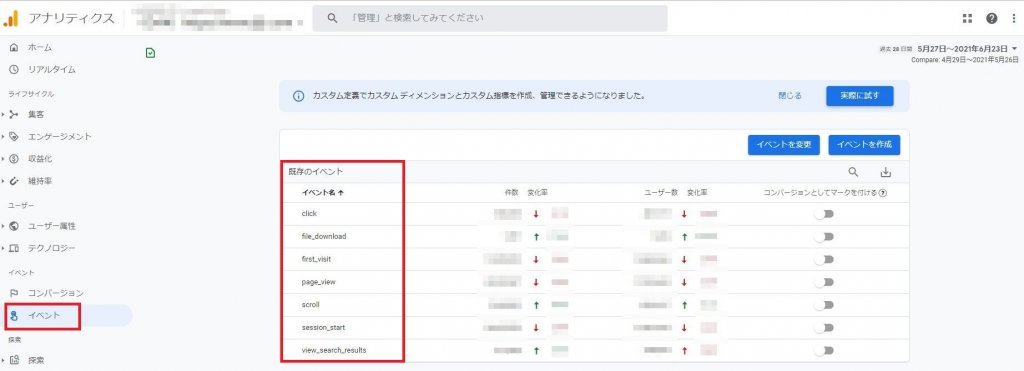
Task: Click the コンバージョン flag icon
Action: (14, 293)
